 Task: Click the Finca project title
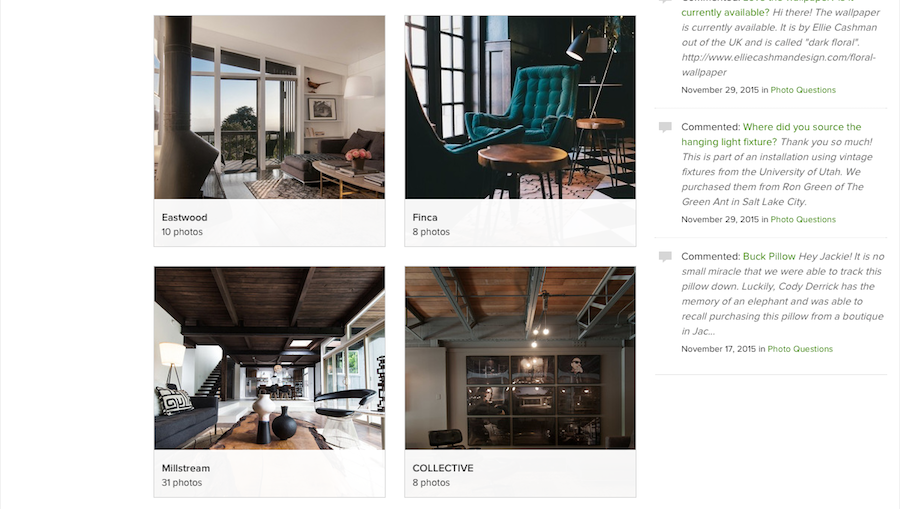[425, 217]
